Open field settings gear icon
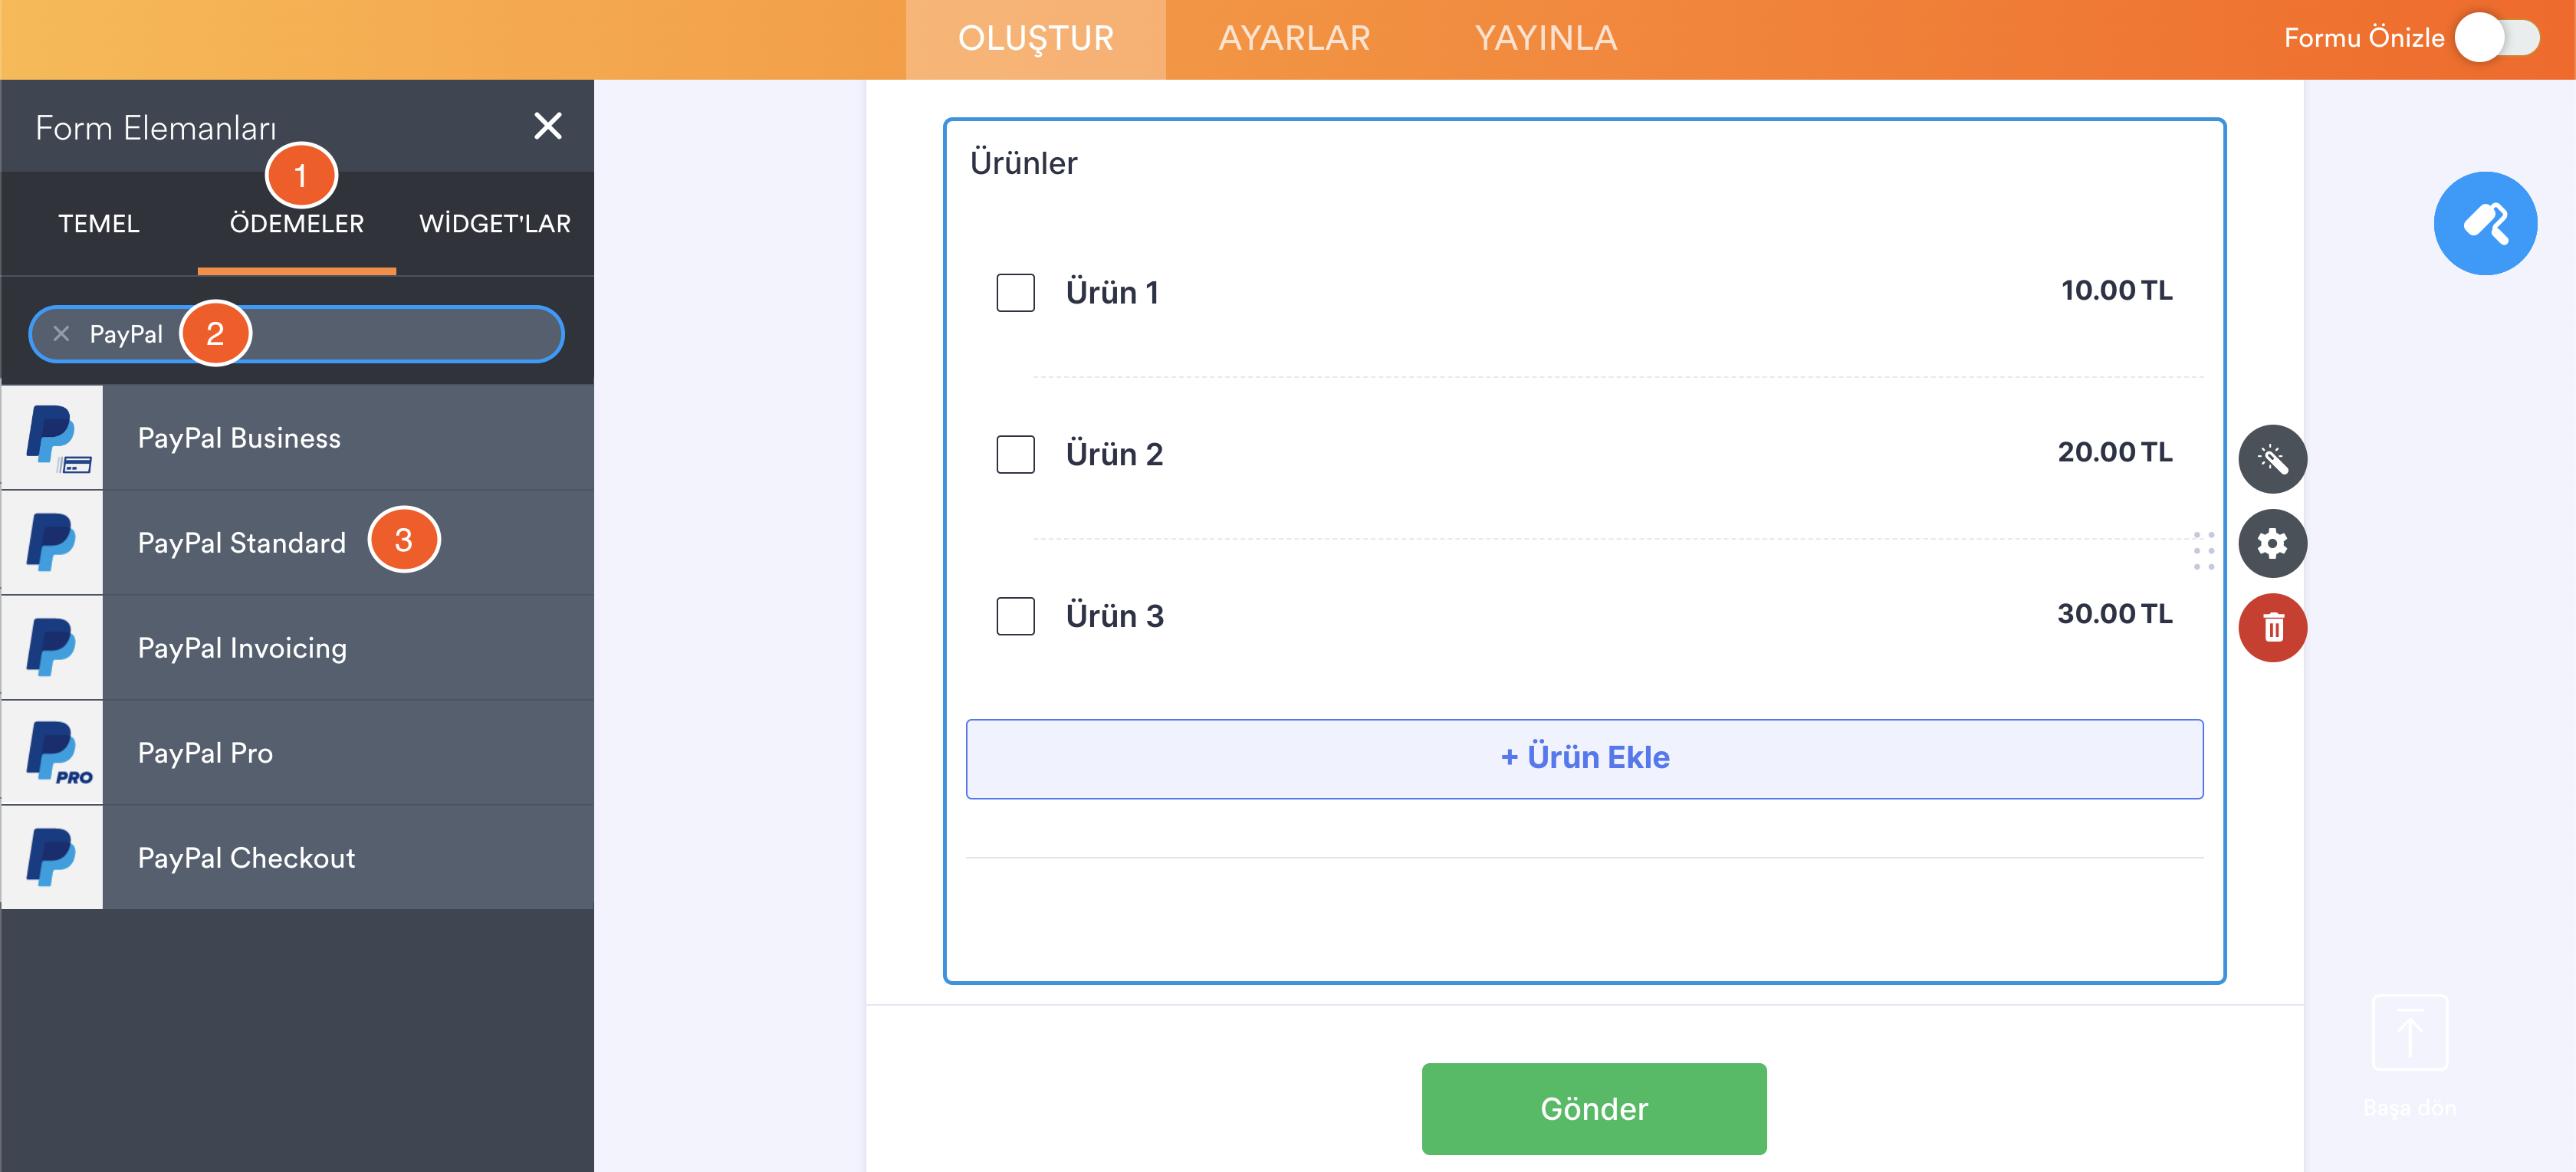Image resolution: width=2576 pixels, height=1172 pixels. click(x=2271, y=543)
